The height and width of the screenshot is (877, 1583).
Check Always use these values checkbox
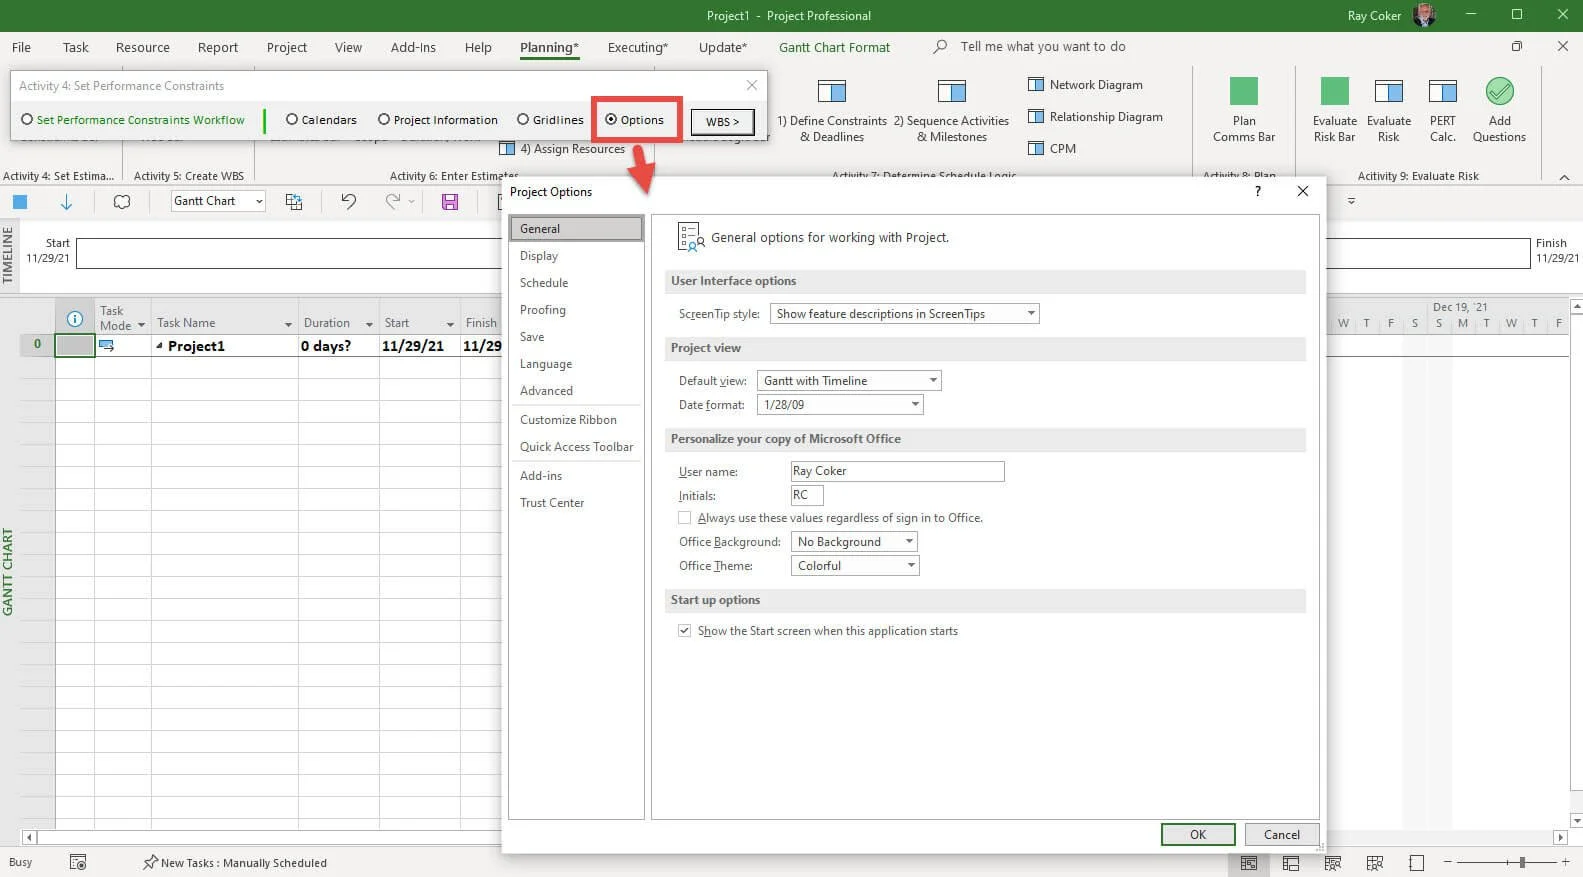point(684,518)
